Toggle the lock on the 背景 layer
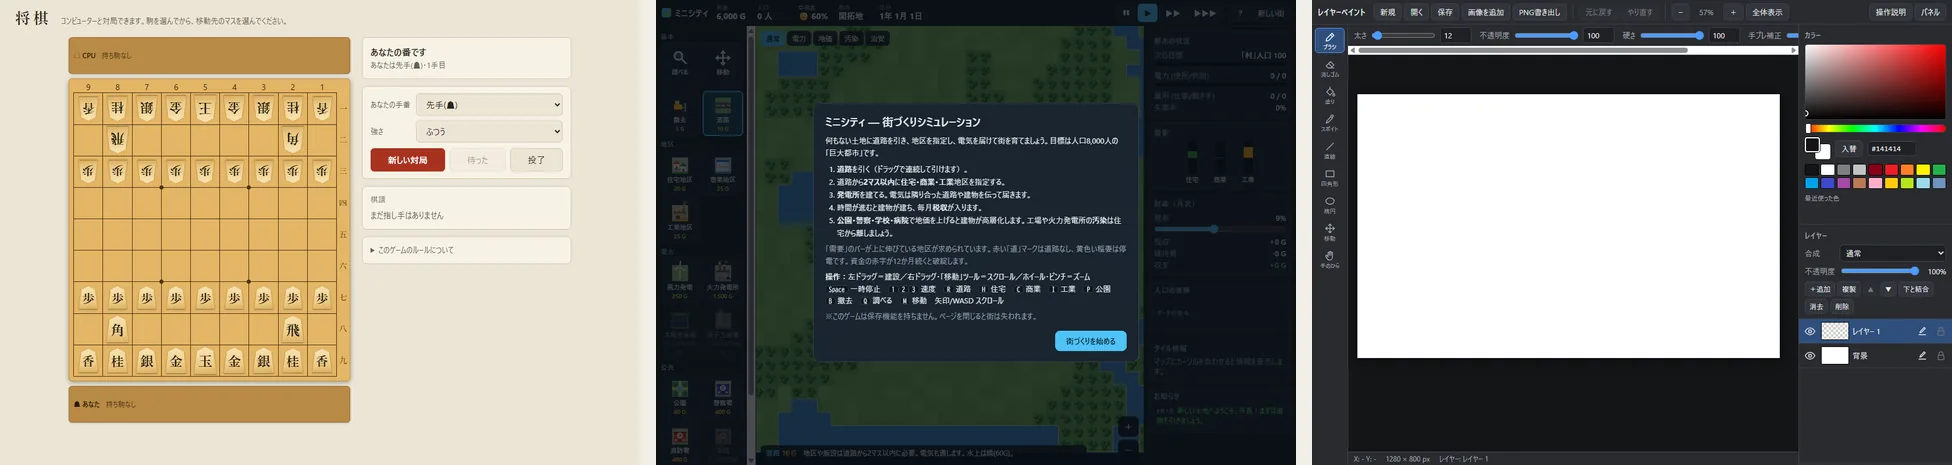 click(x=1941, y=355)
